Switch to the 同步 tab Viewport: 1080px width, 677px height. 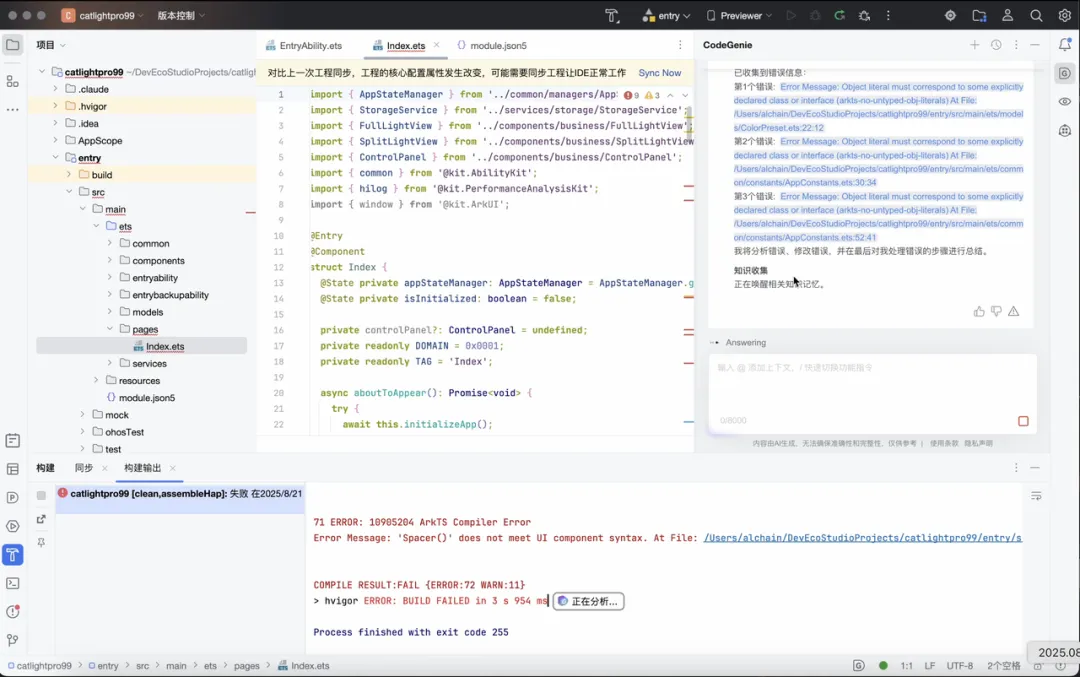(x=84, y=468)
